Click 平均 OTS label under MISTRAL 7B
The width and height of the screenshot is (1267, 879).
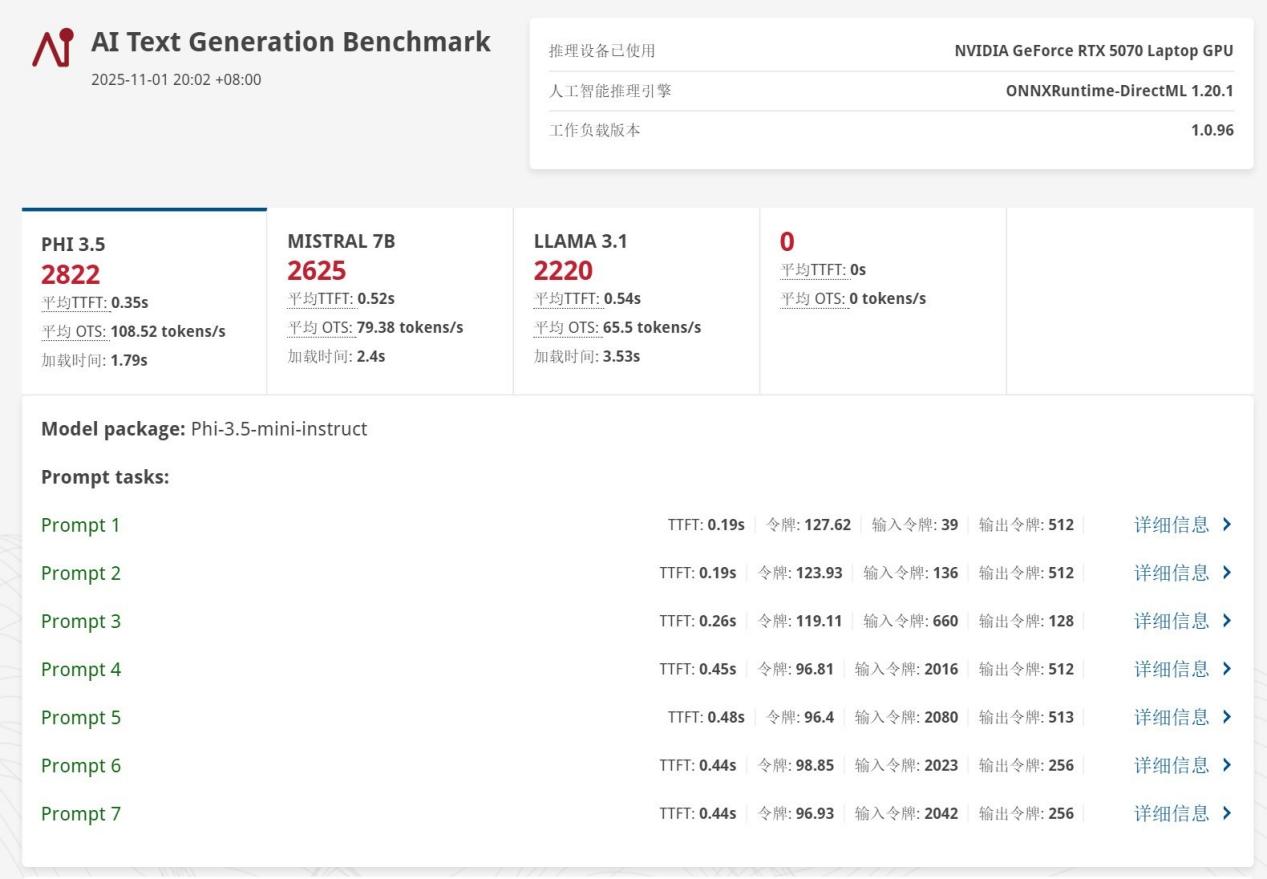[x=320, y=328]
